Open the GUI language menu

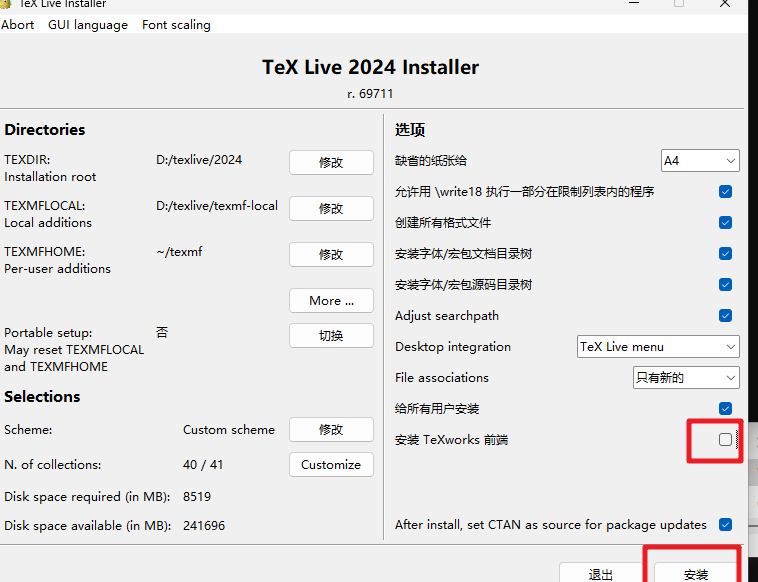pos(88,25)
